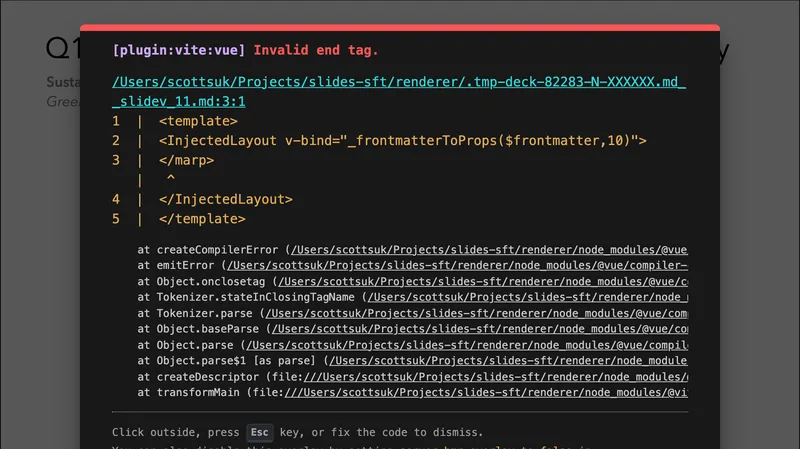800x449 pixels.
Task: Click the caret error marker under </marp>
Action: click(x=170, y=179)
